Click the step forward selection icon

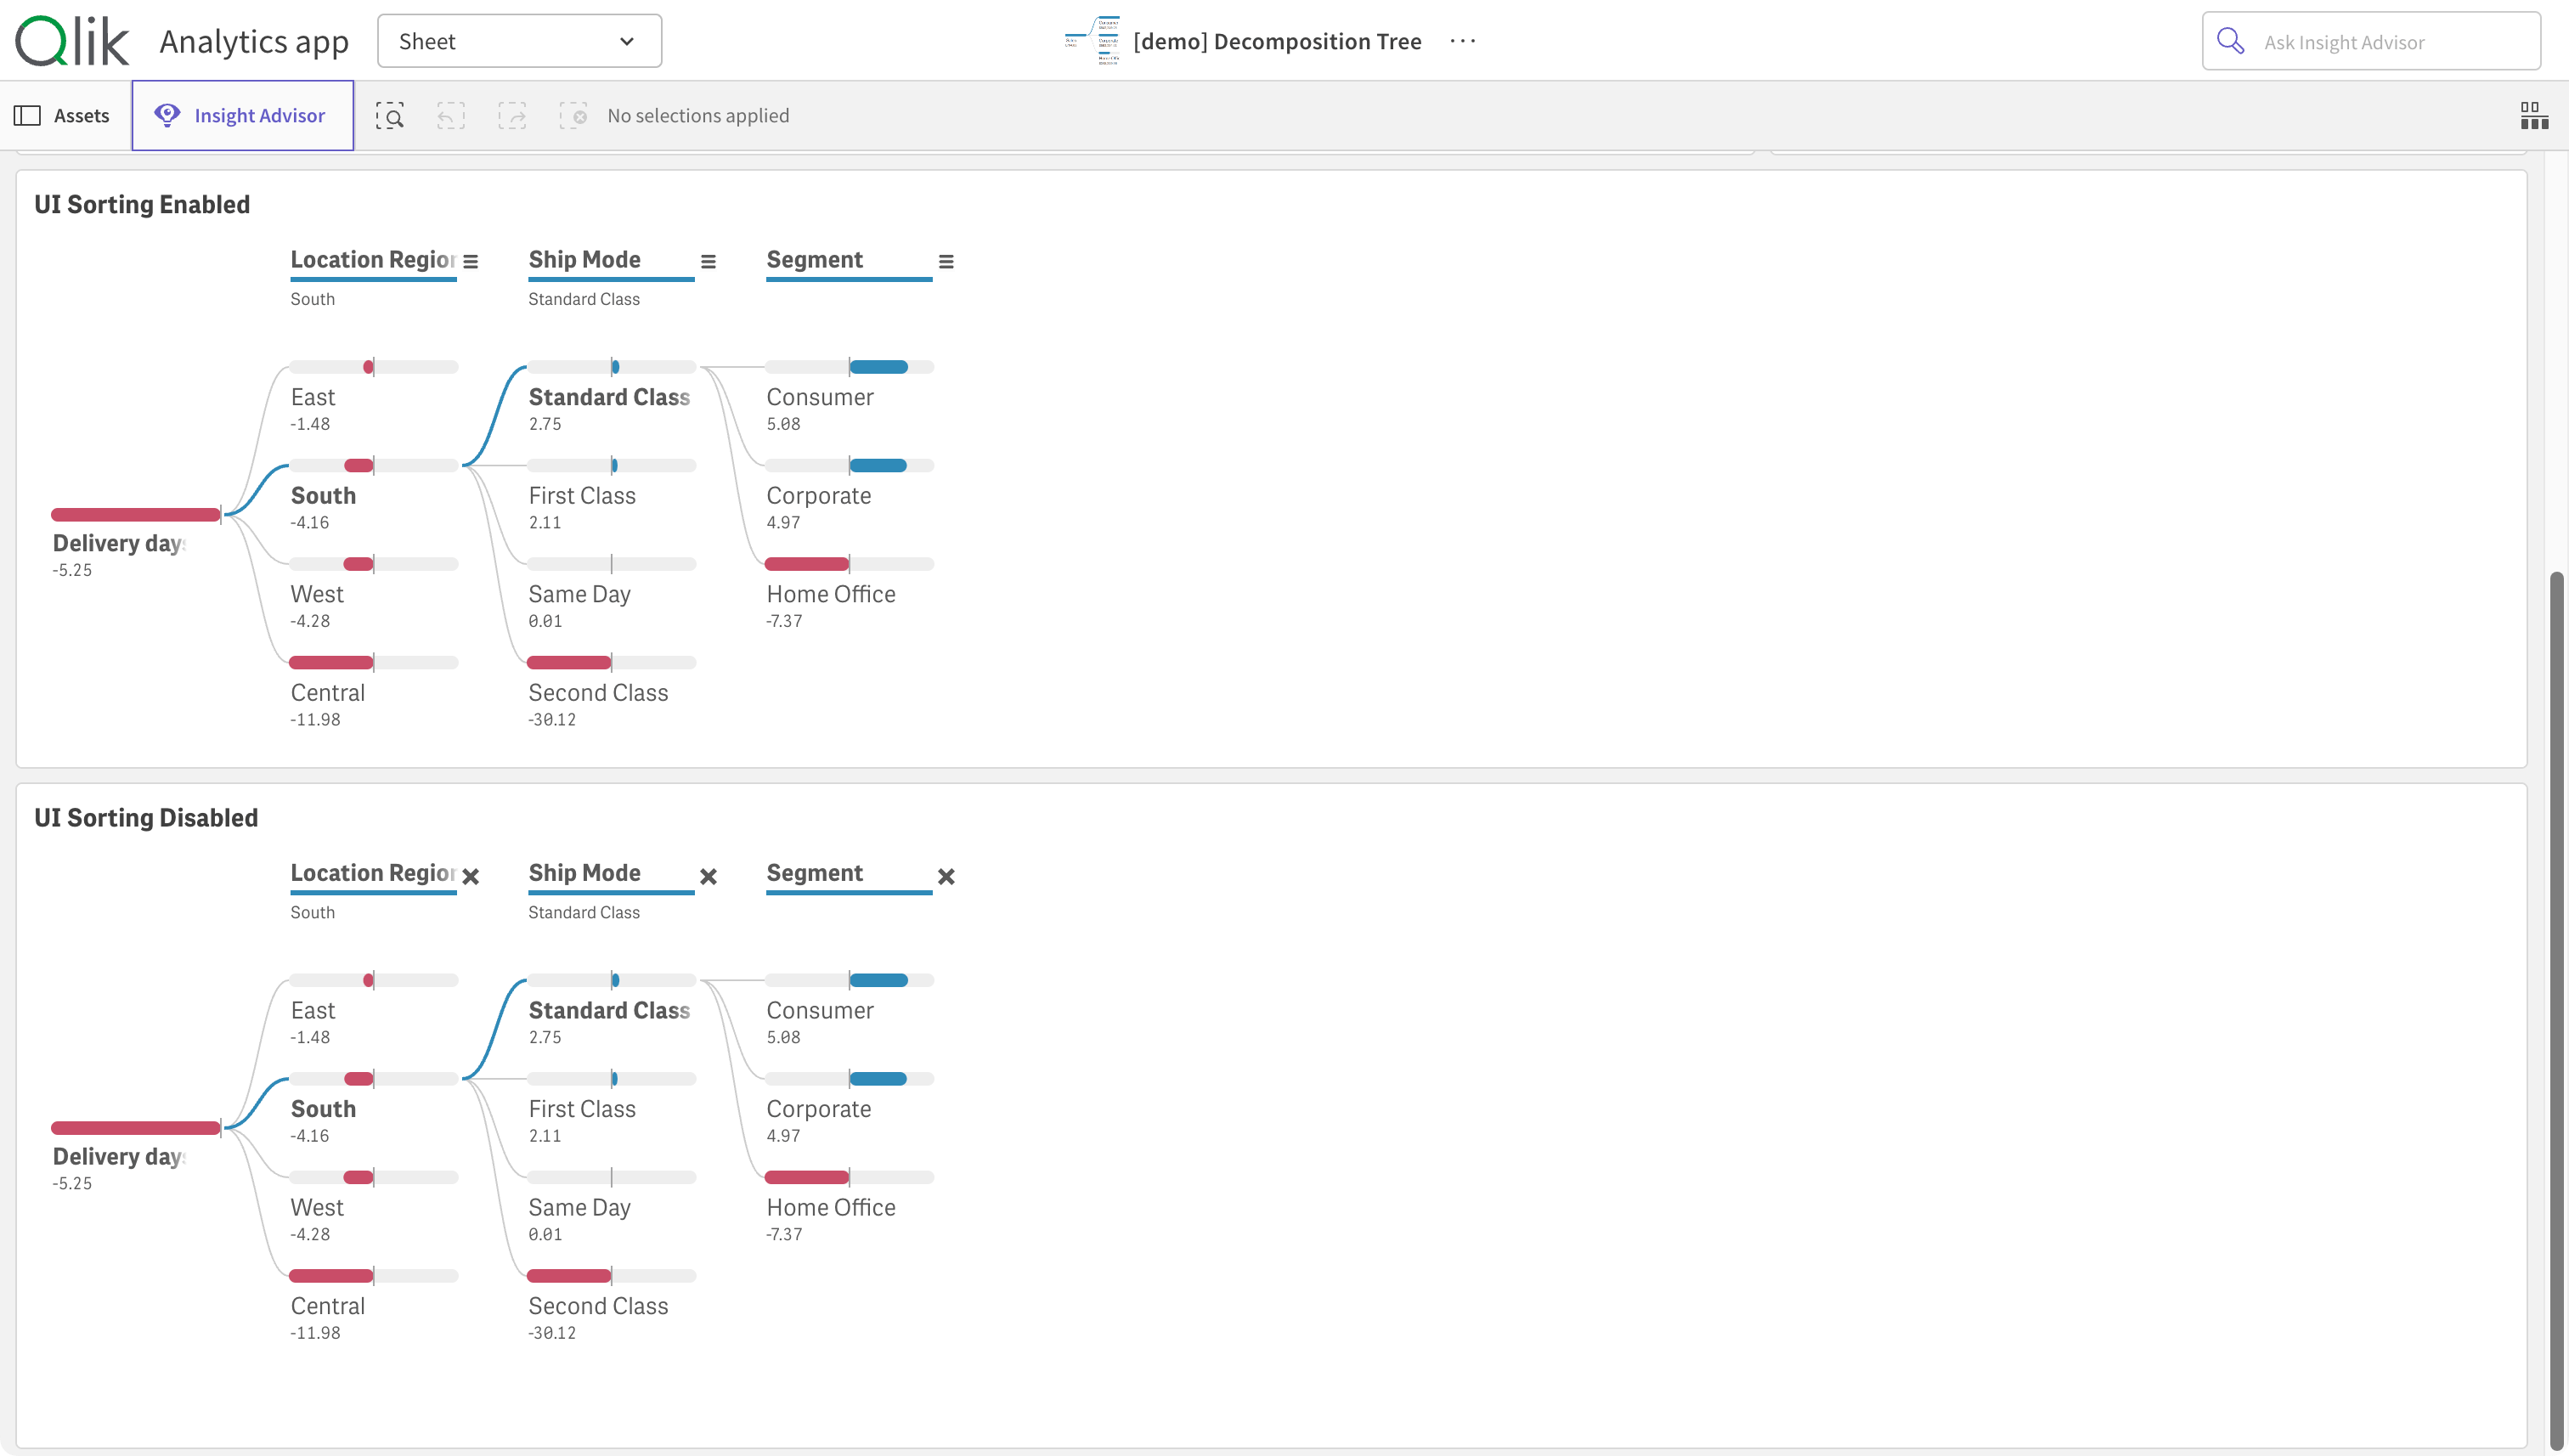click(x=512, y=116)
